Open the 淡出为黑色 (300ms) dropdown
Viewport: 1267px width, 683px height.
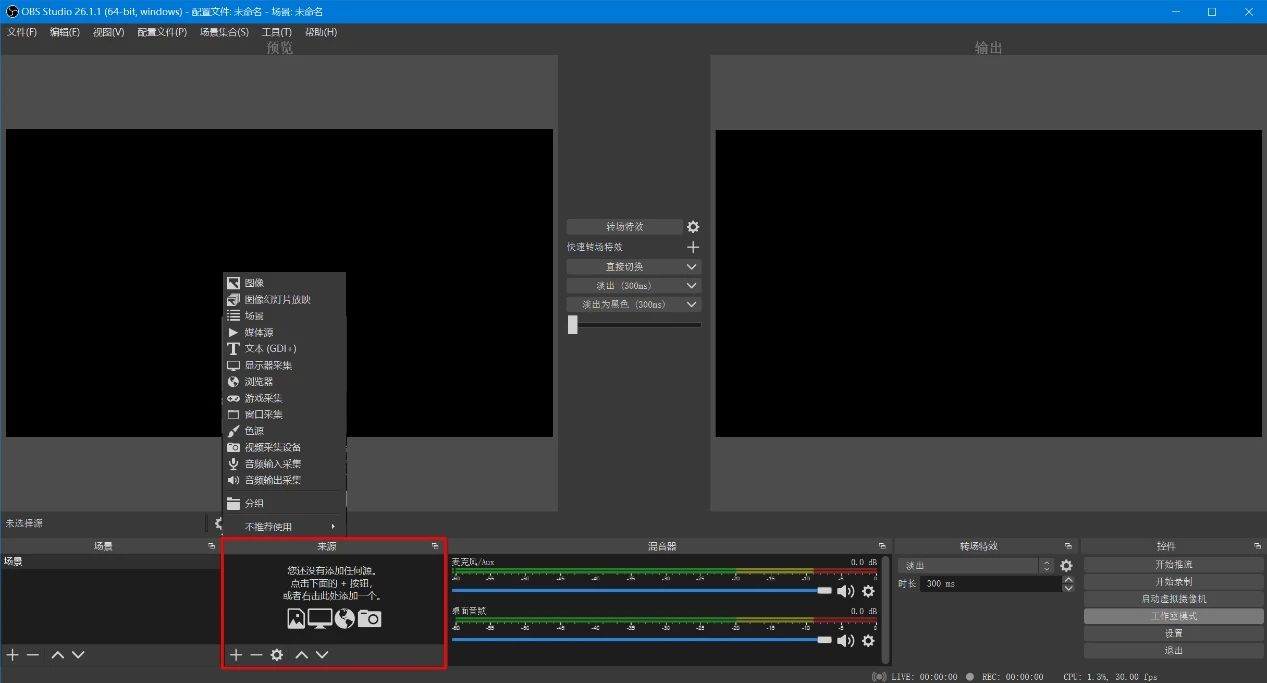(x=634, y=304)
